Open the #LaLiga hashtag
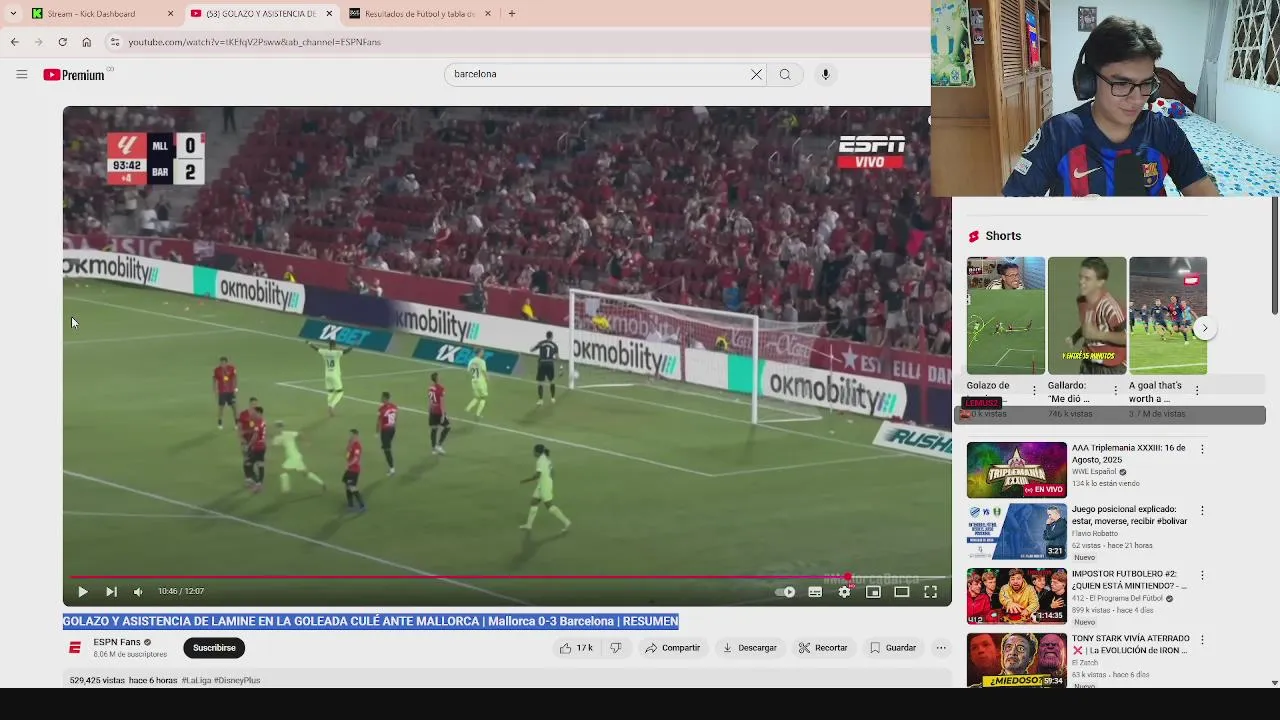1280x720 pixels. 195,680
